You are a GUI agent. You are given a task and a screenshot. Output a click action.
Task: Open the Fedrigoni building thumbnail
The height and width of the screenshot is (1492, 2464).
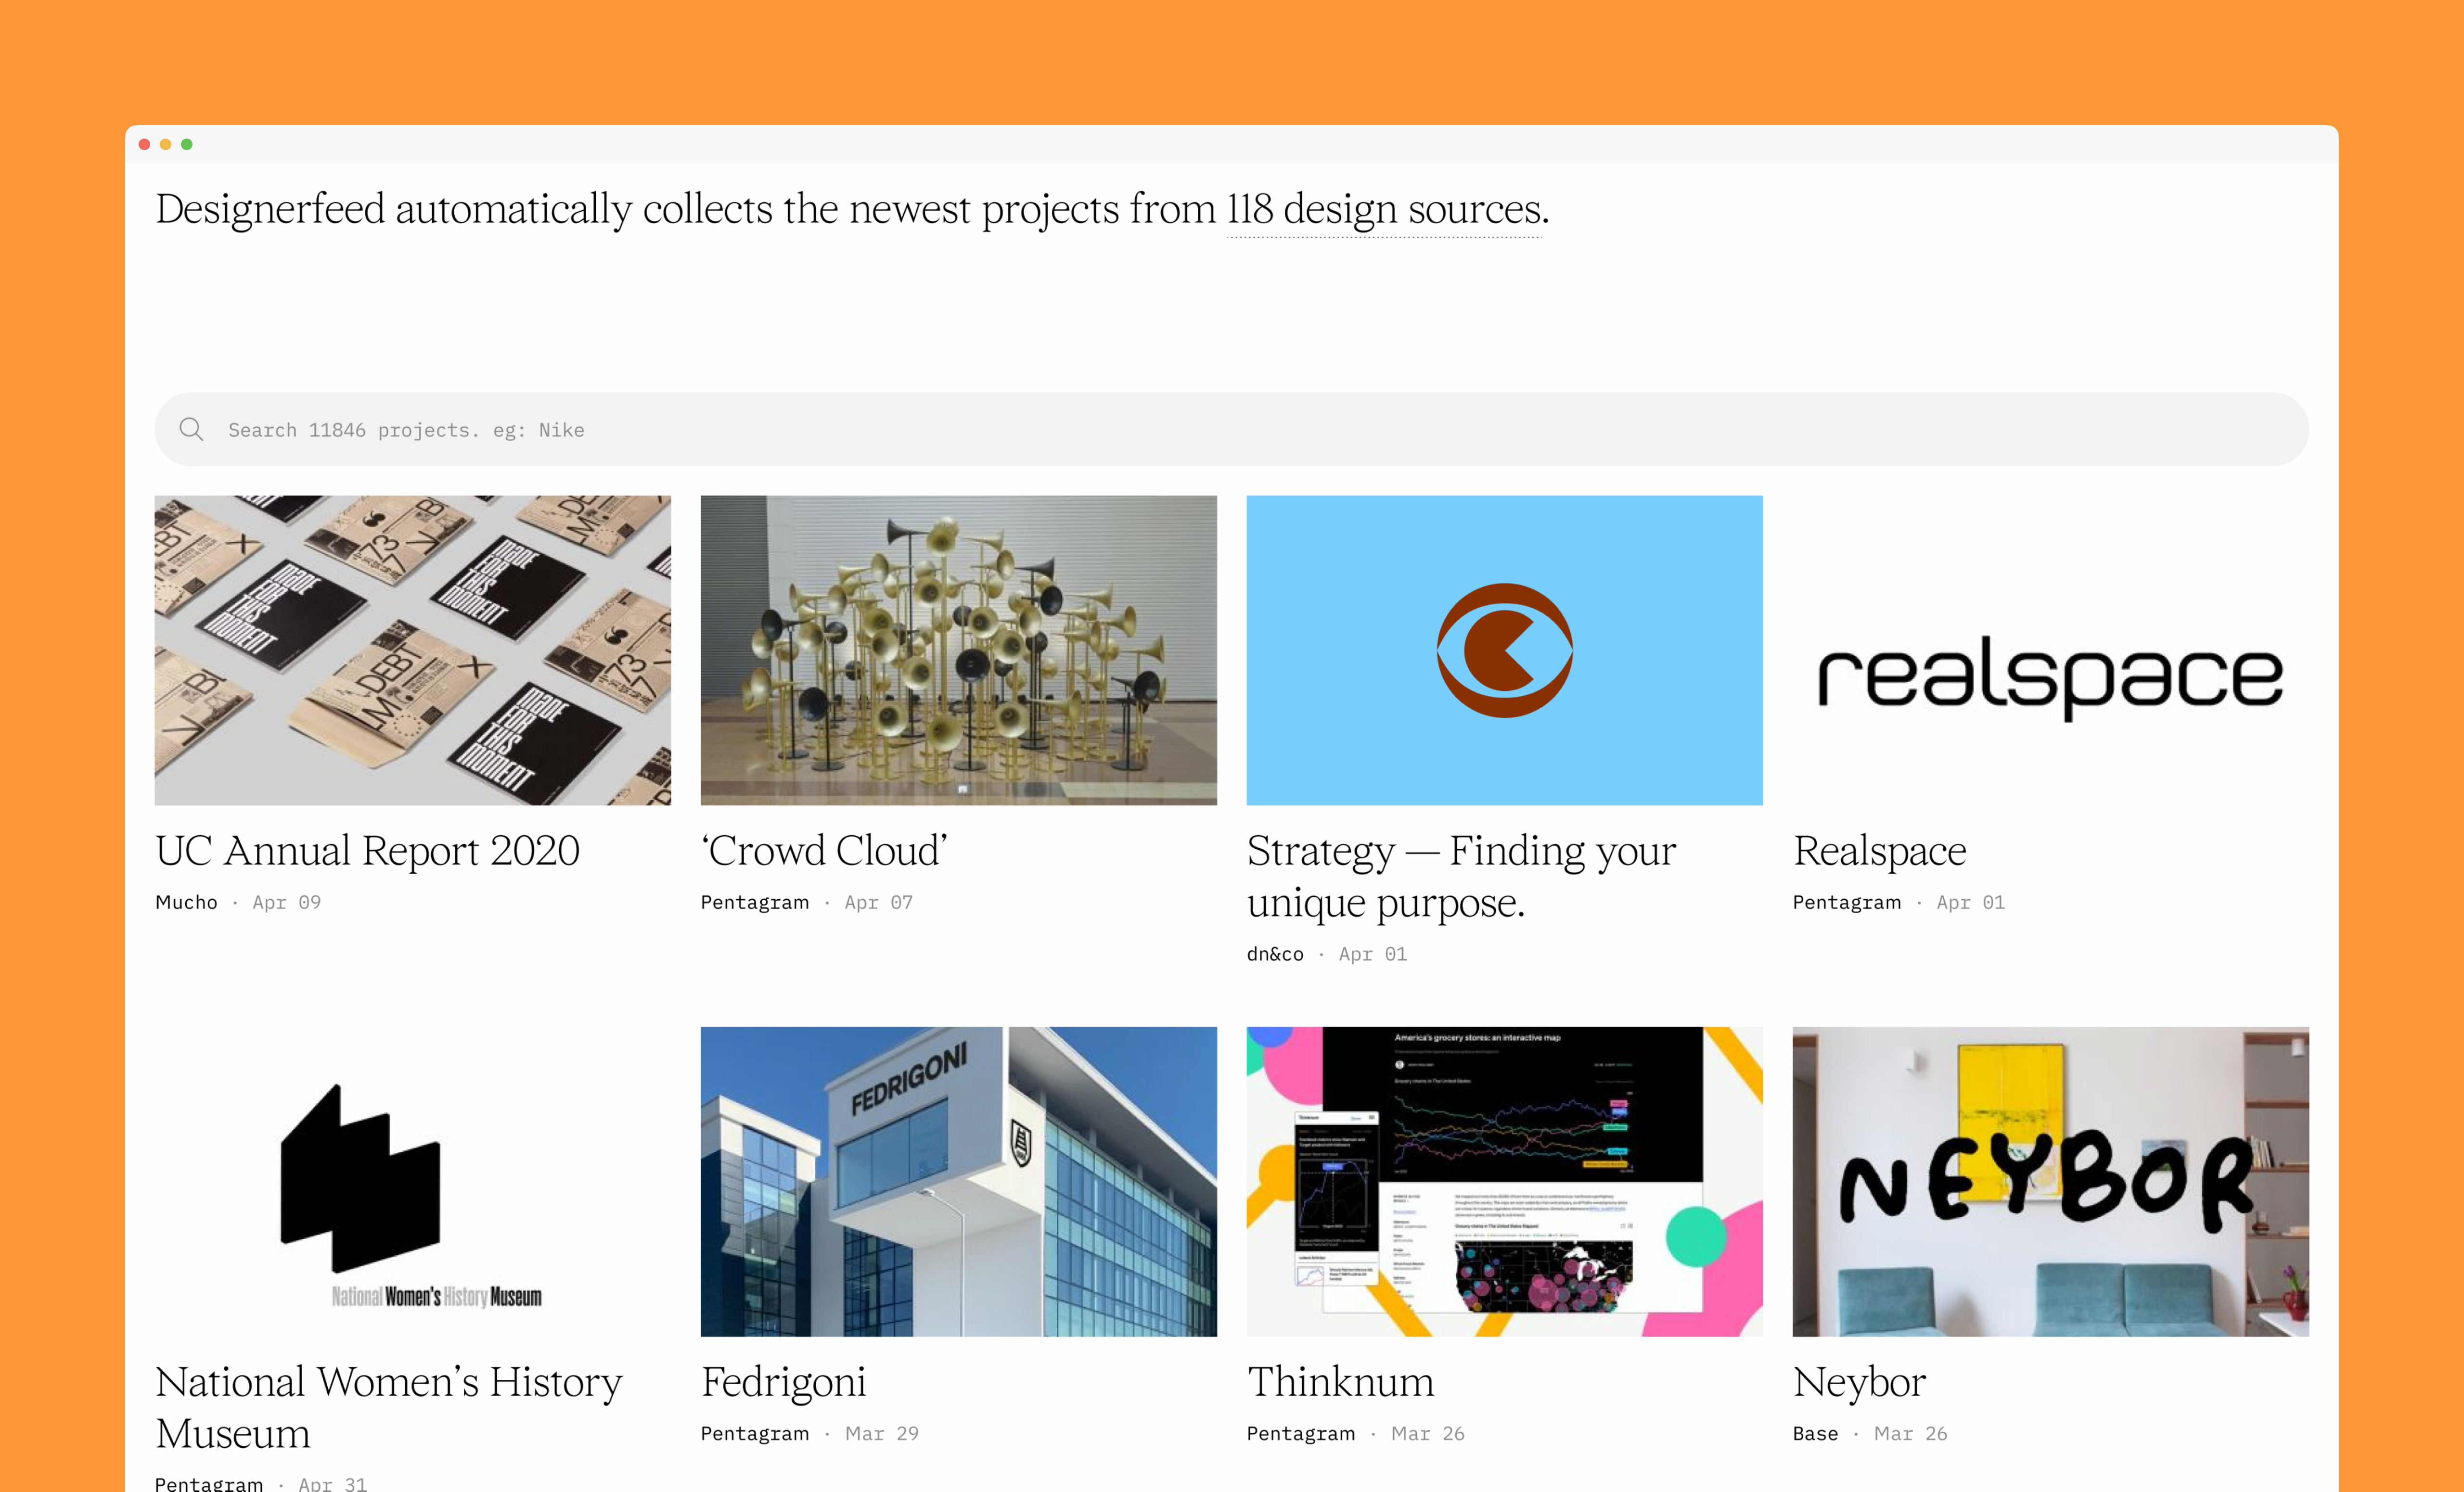tap(958, 1181)
